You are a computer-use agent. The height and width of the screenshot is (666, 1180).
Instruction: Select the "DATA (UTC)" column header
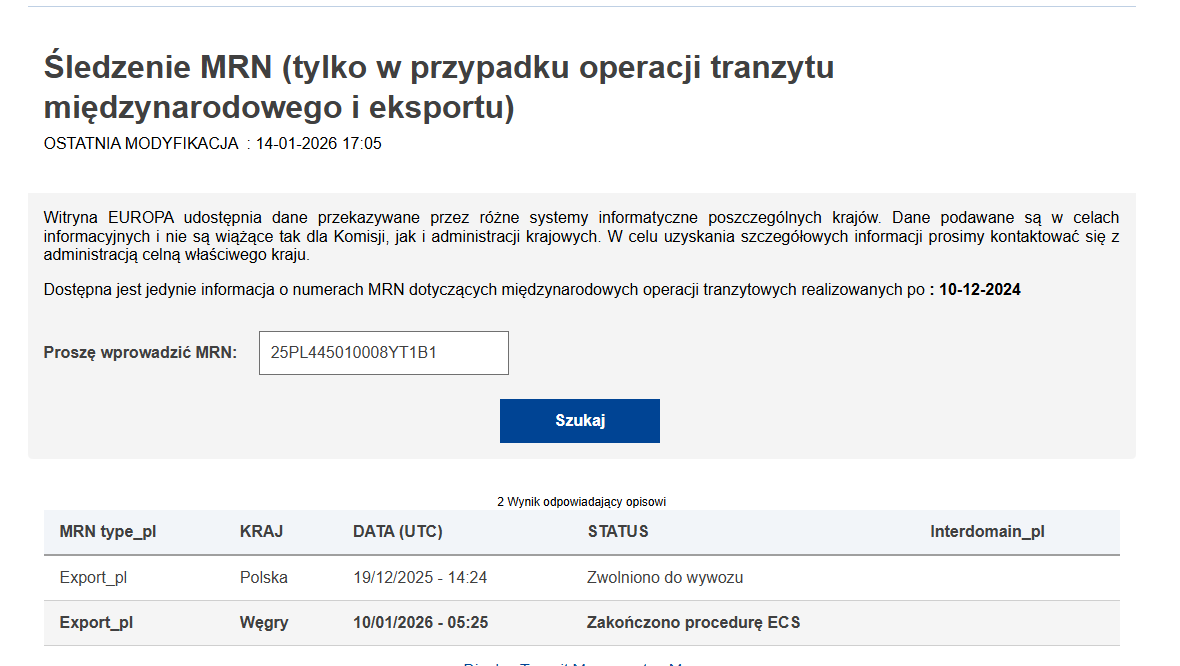click(398, 532)
